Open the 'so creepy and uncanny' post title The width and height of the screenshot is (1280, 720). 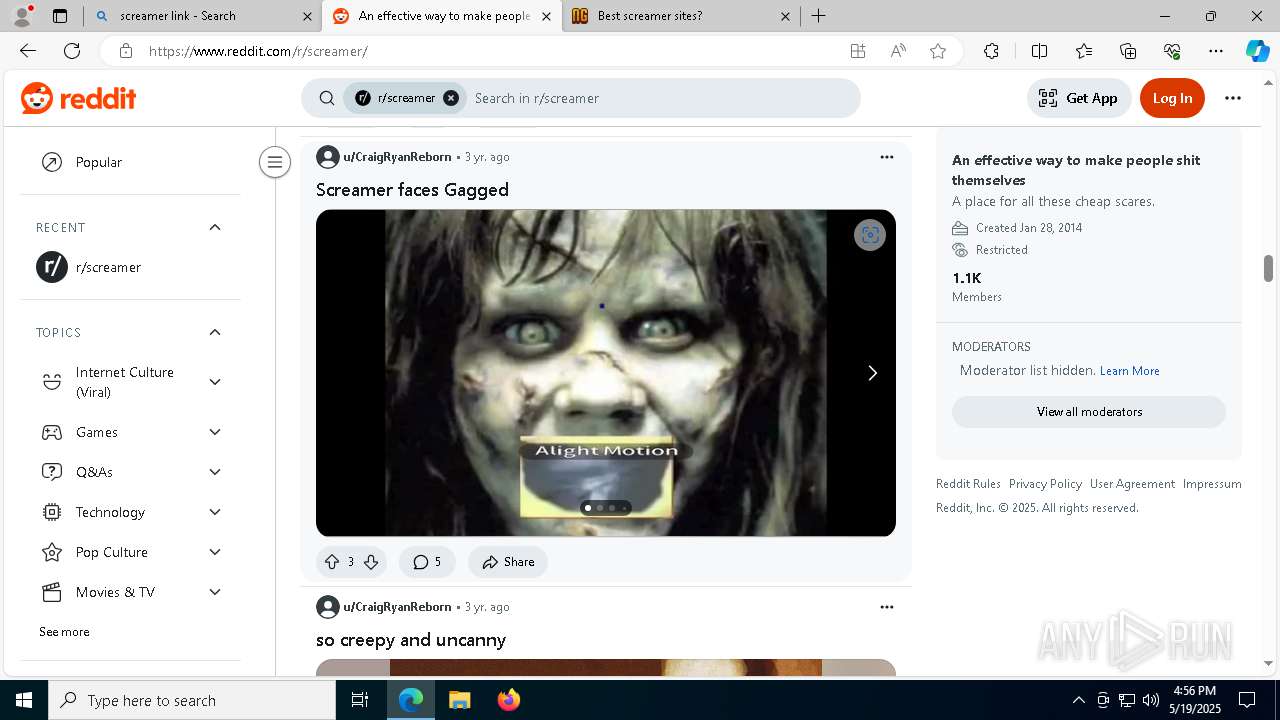411,640
